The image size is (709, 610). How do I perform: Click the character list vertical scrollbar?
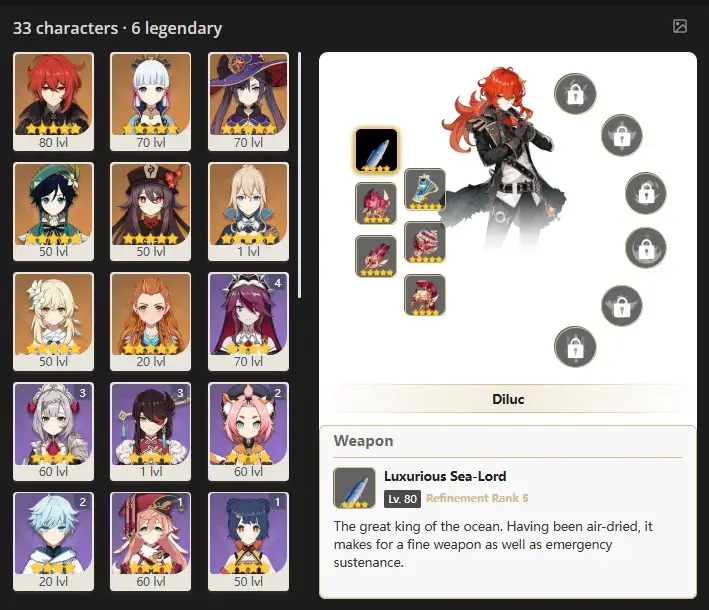(x=299, y=175)
